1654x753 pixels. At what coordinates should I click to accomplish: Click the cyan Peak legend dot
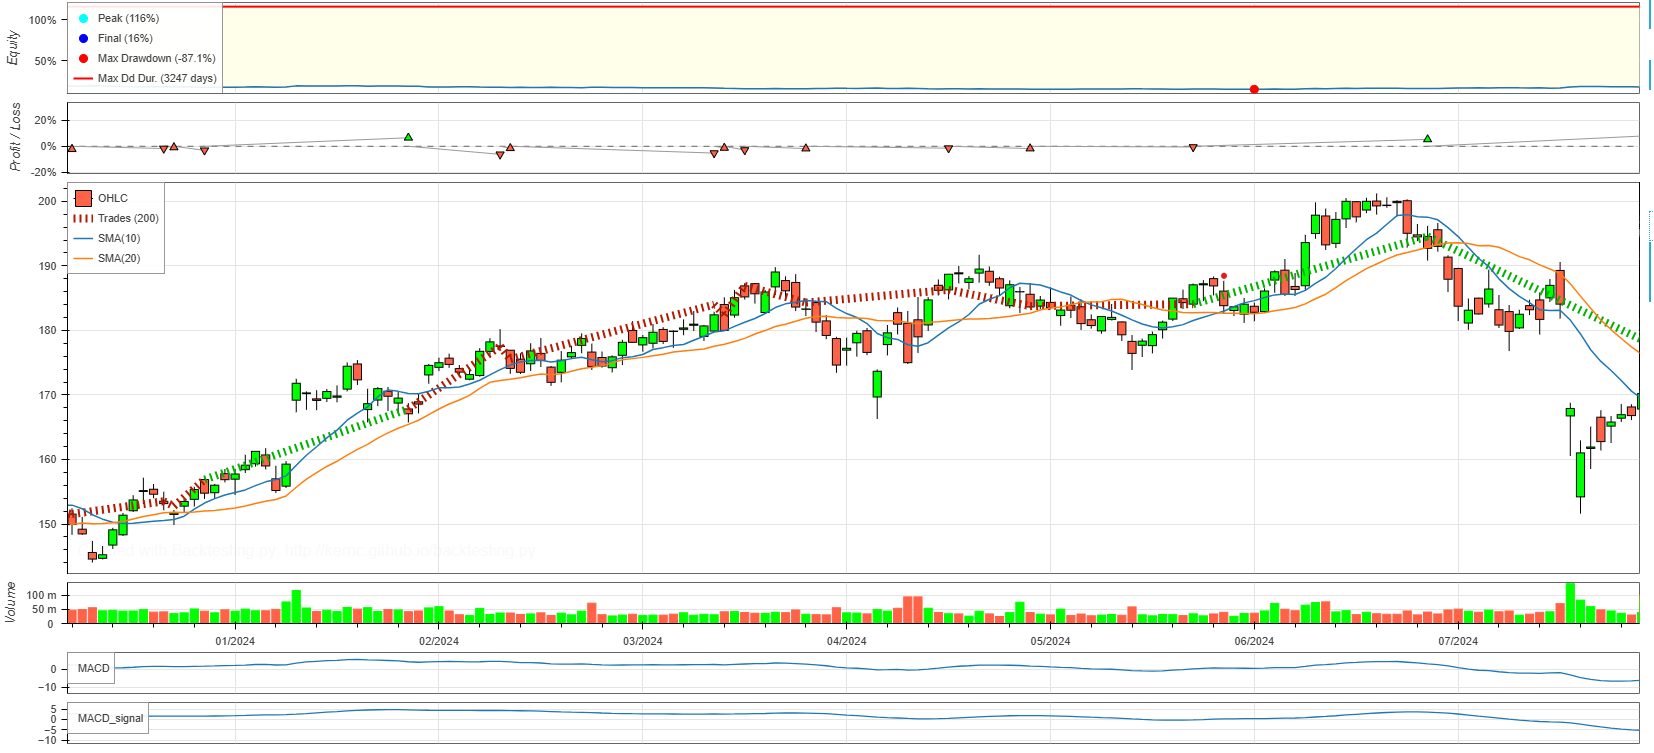click(x=83, y=18)
